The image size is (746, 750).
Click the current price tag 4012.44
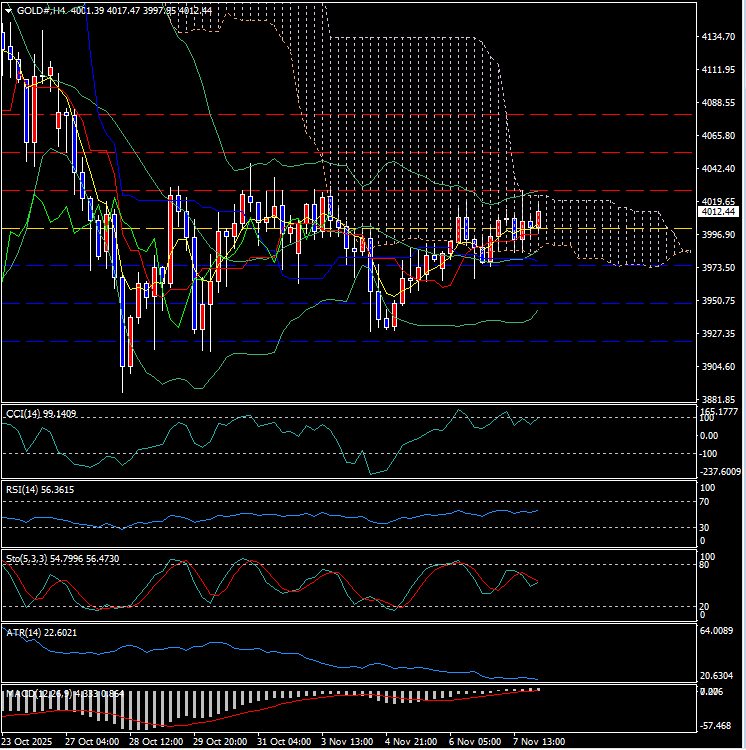coord(718,212)
